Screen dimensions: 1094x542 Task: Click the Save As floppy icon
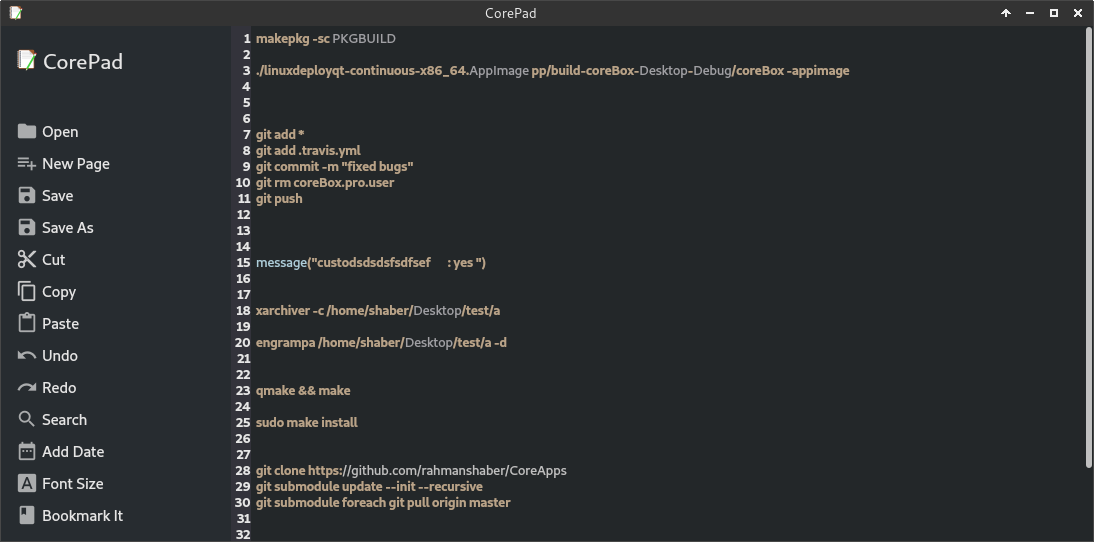[x=27, y=227]
